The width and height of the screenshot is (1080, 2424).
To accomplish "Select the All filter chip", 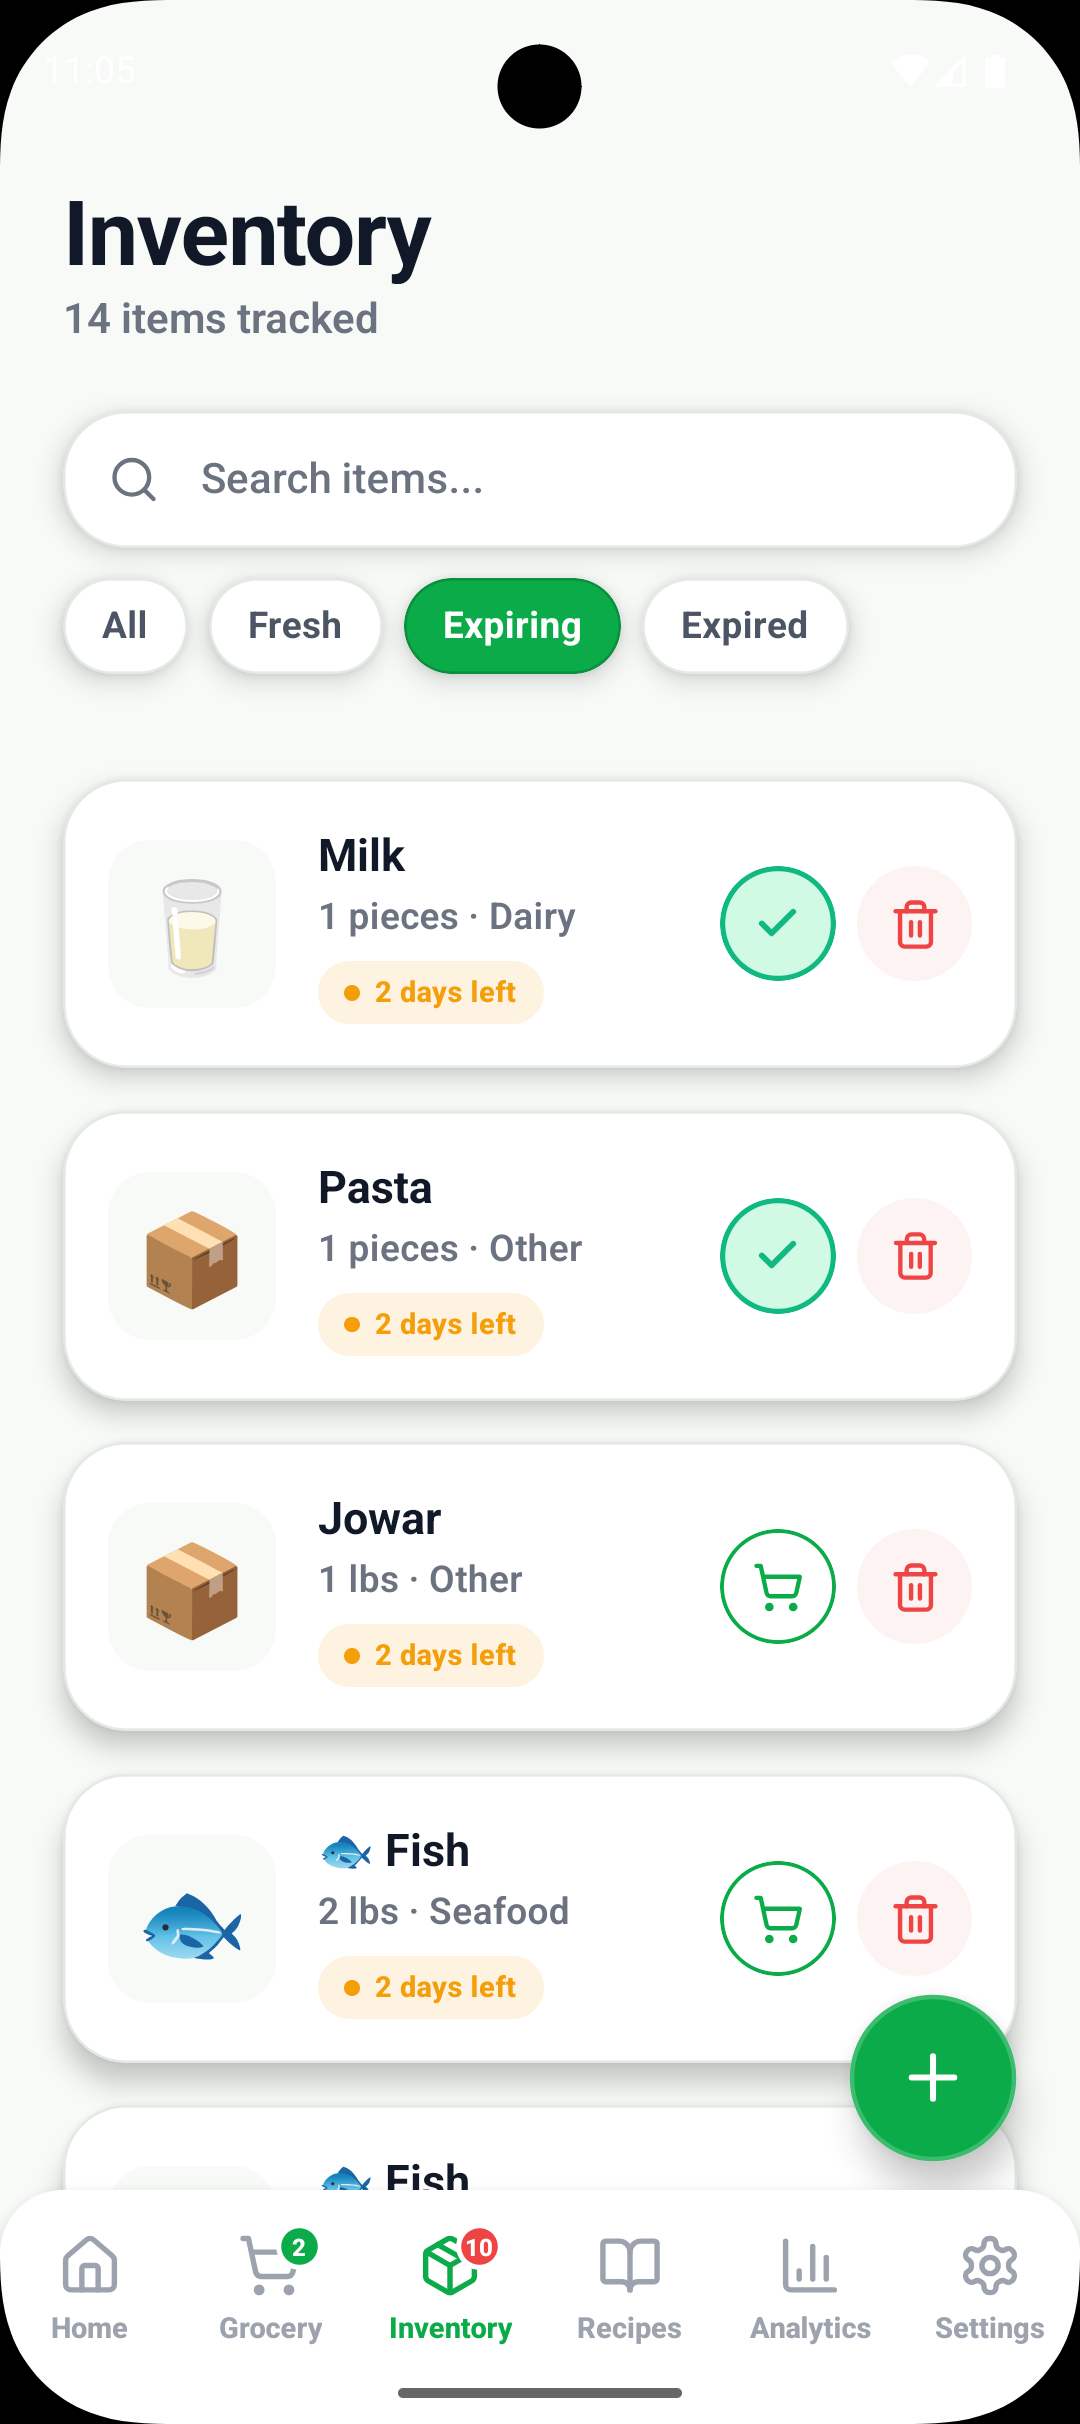I will 125,626.
